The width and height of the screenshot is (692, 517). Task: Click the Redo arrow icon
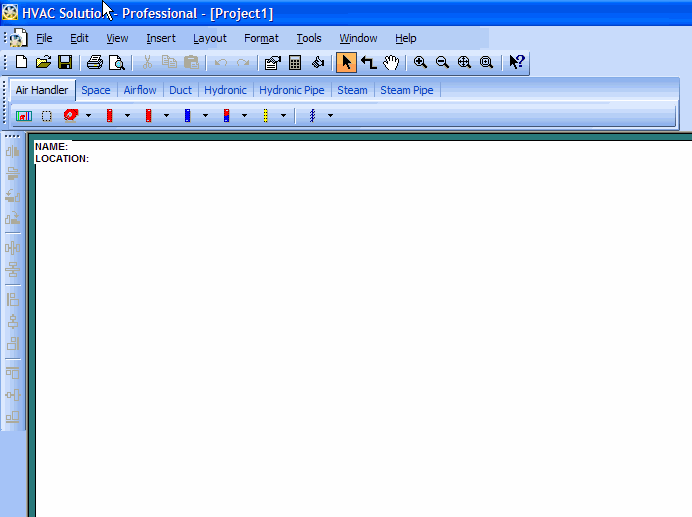[243, 62]
